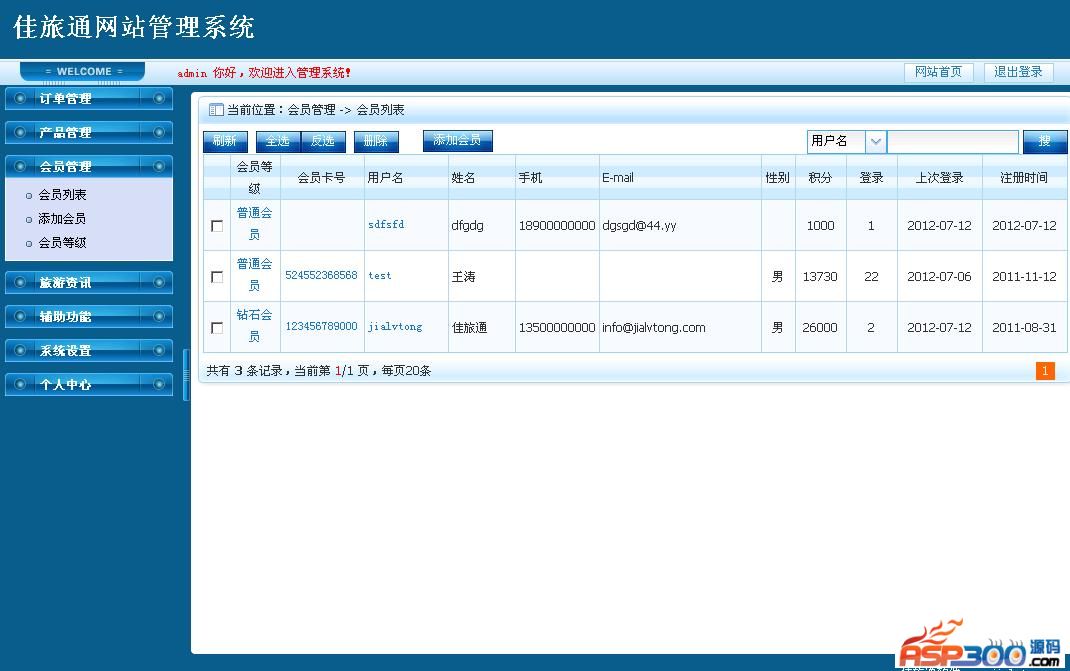Click left circle icon on 产品管理 bar
This screenshot has width=1070, height=671.
click(x=20, y=132)
